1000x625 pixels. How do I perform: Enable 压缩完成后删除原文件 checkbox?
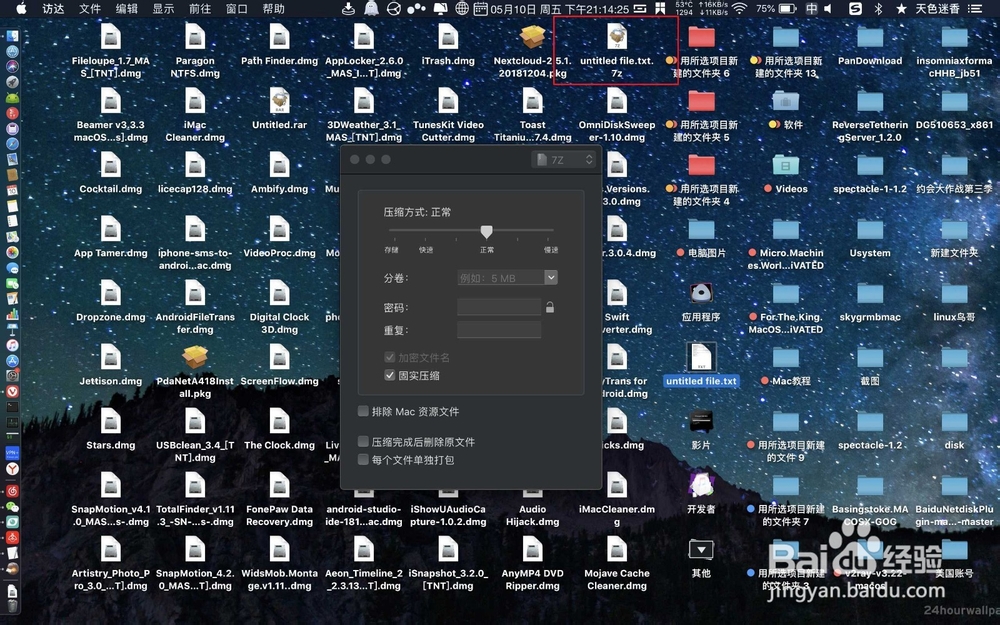364,441
